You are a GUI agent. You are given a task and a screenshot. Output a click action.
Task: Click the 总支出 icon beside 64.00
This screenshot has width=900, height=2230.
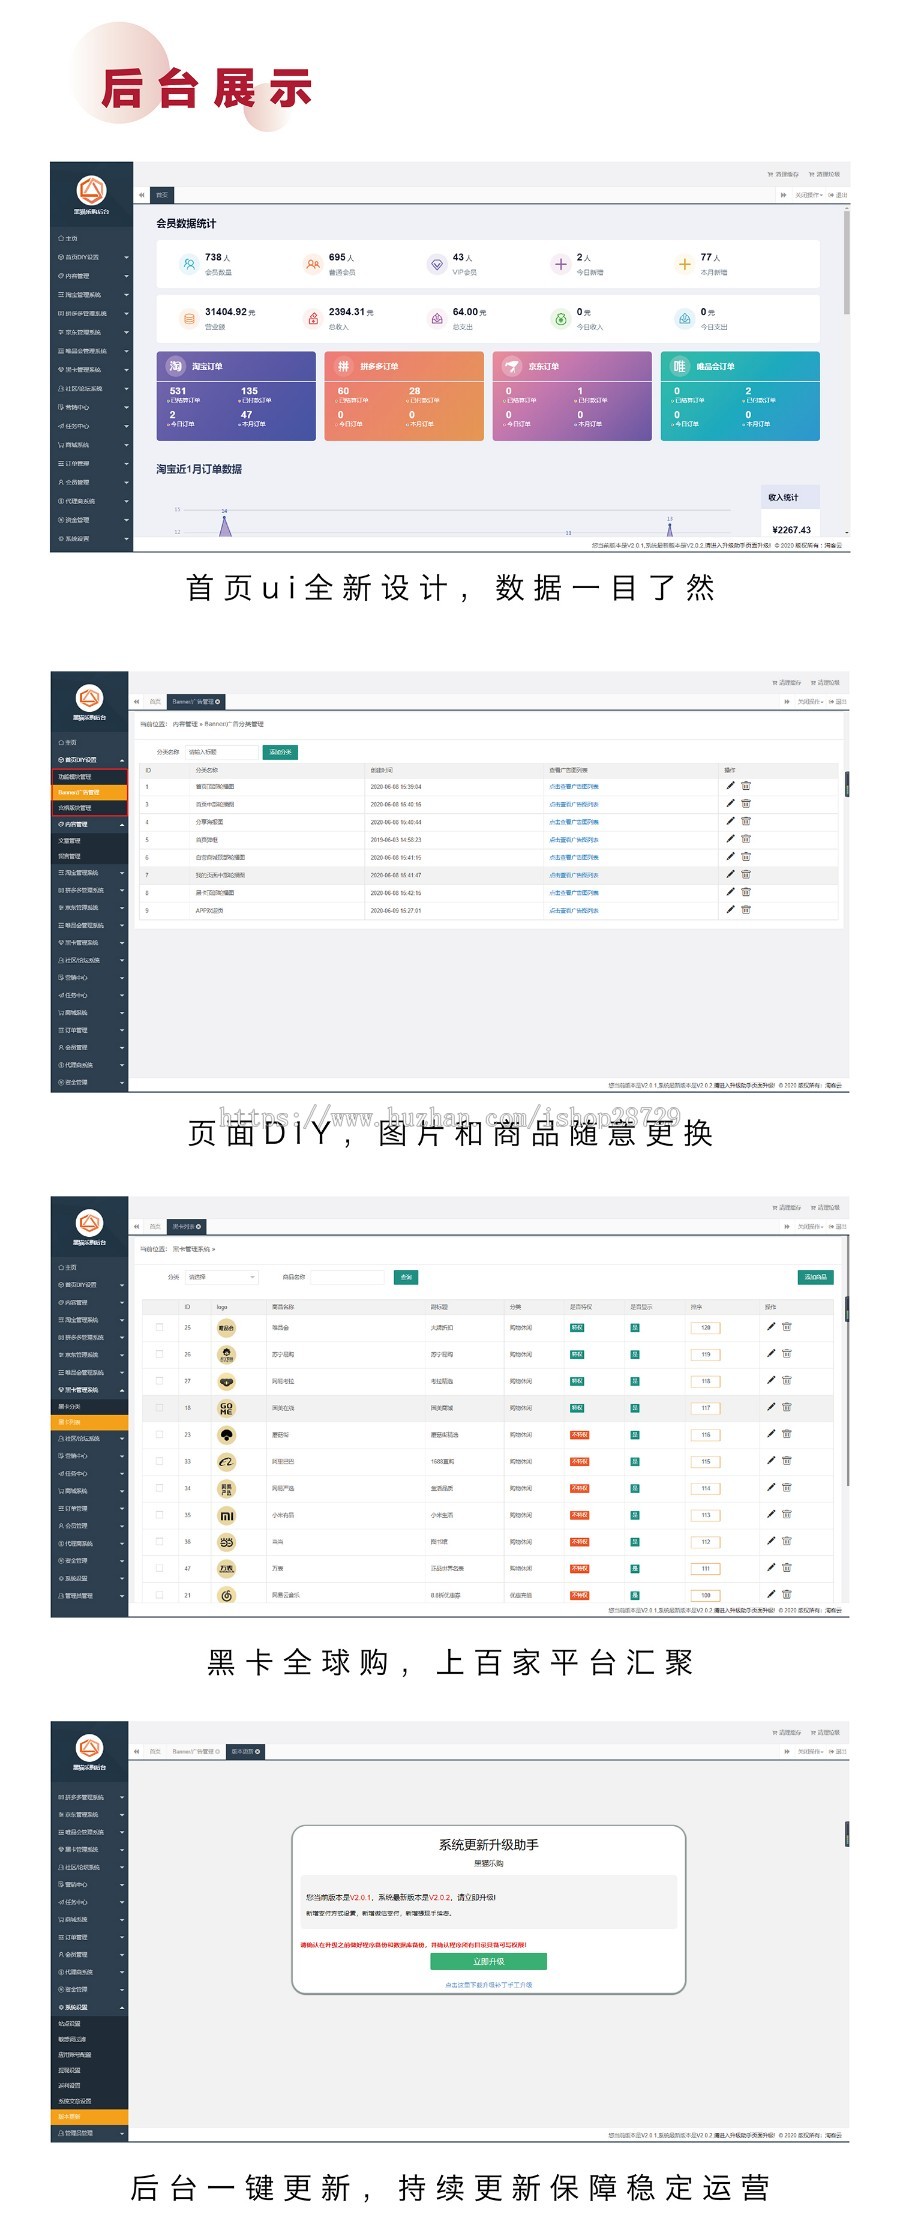coord(436,319)
